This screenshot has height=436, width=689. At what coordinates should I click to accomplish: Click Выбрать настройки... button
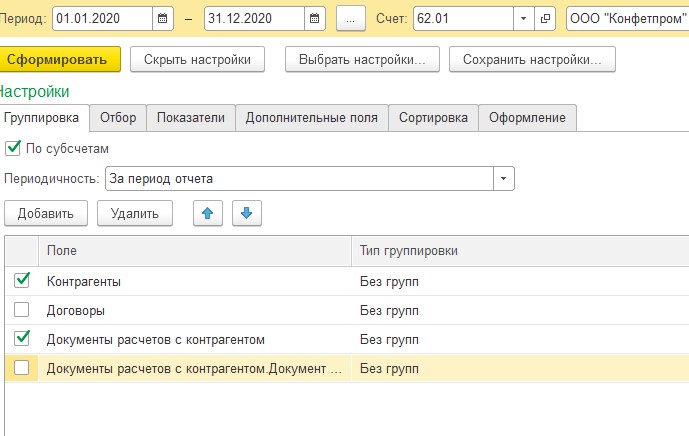[362, 59]
